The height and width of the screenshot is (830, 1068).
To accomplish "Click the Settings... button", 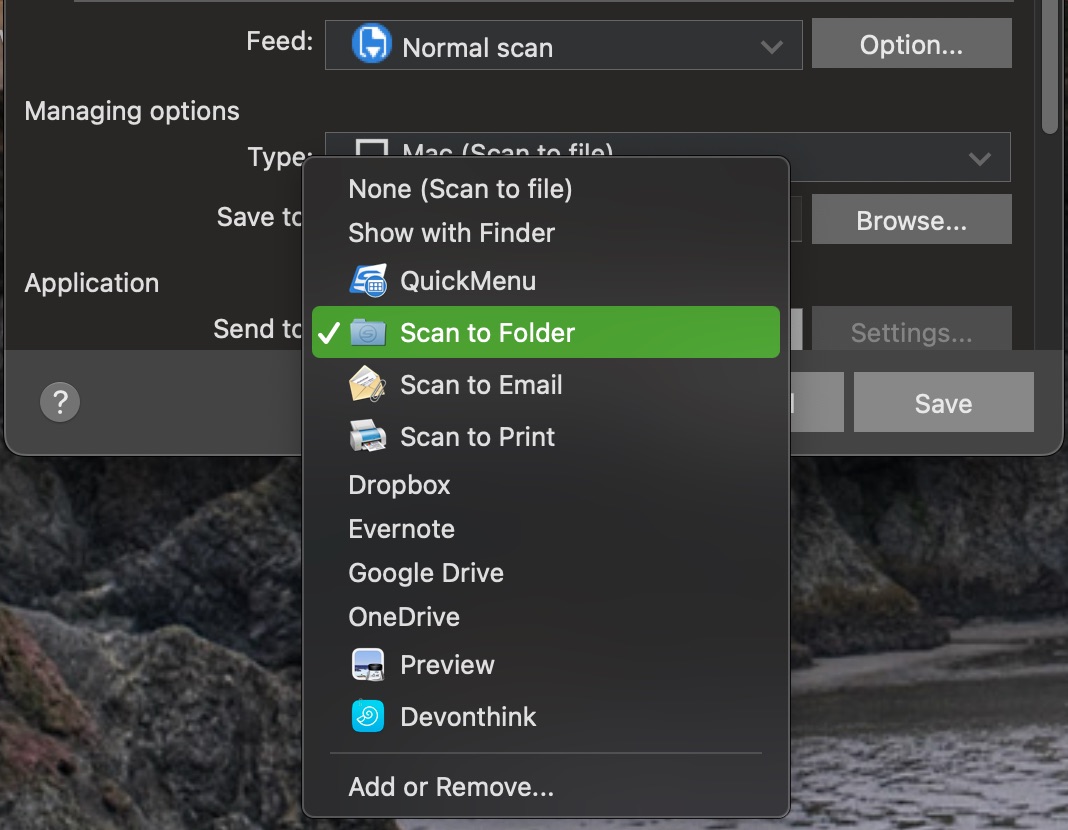I will 911,329.
